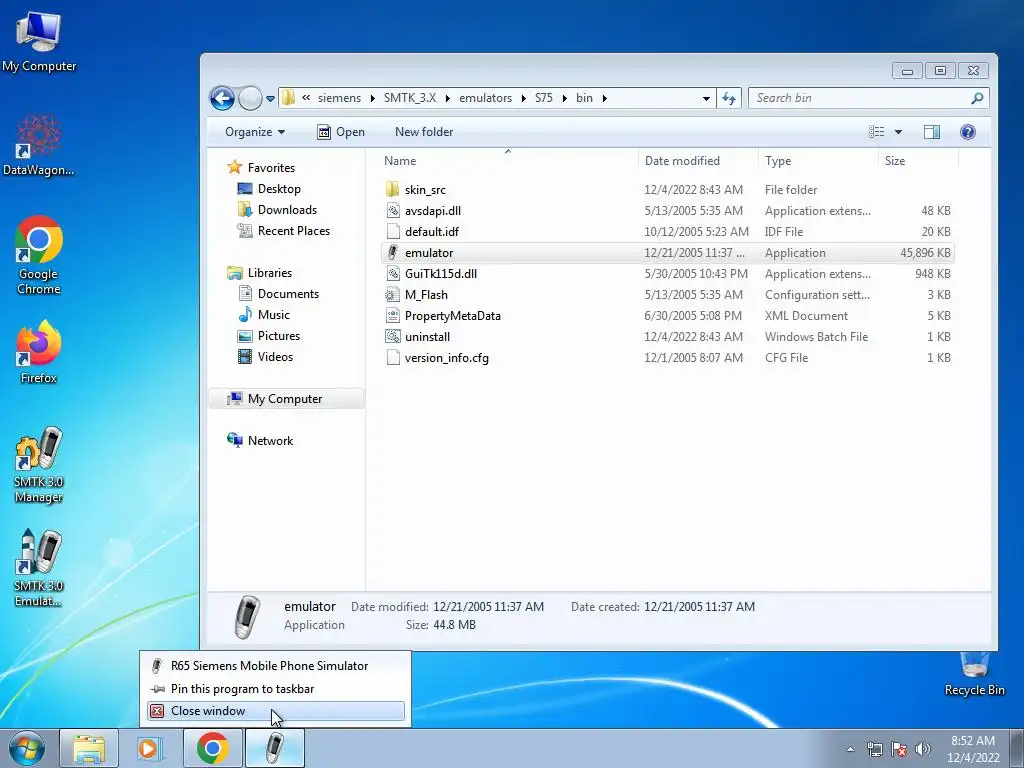The image size is (1024, 768).
Task: Open Pictures library
Action: [269, 336]
